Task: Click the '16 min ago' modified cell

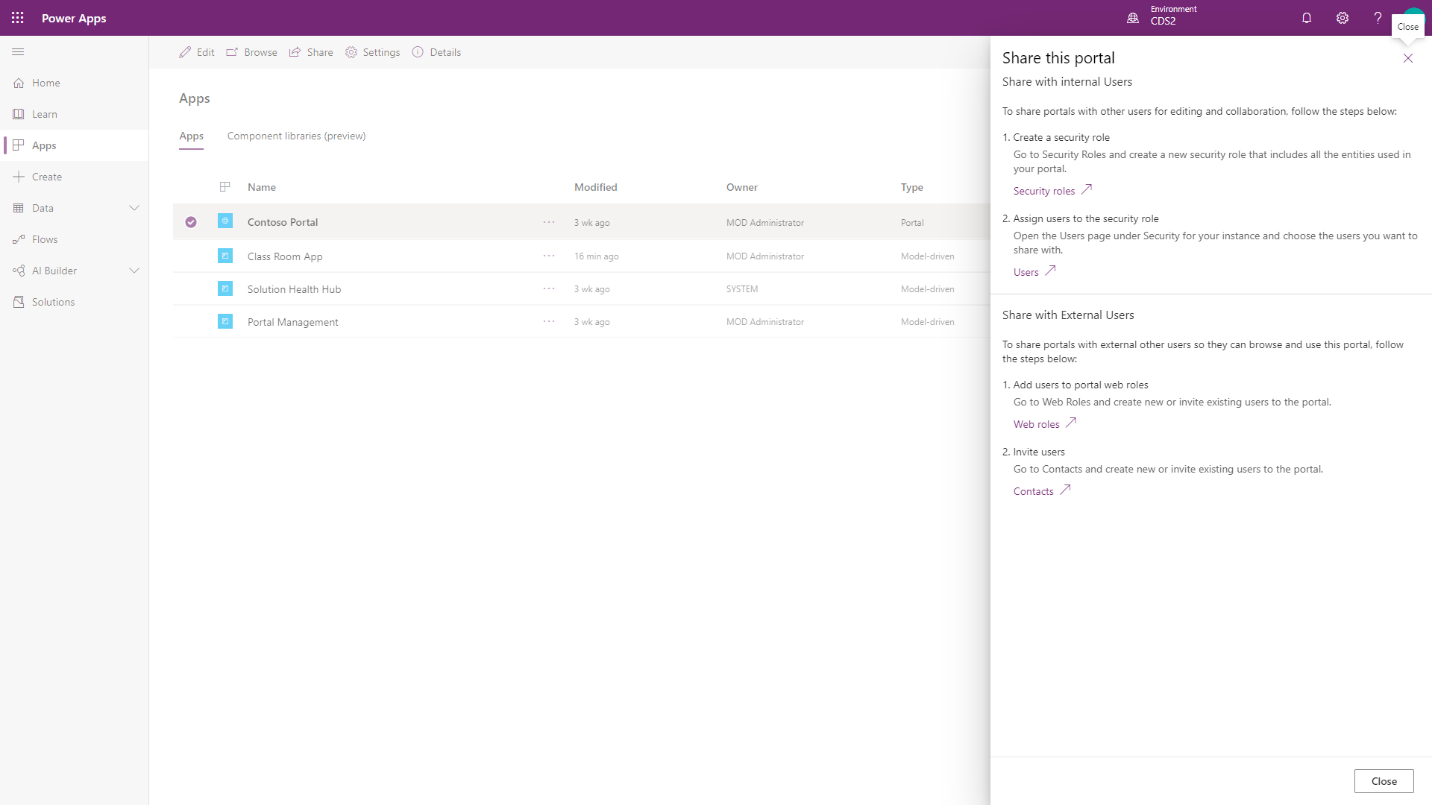Action: 596,257
